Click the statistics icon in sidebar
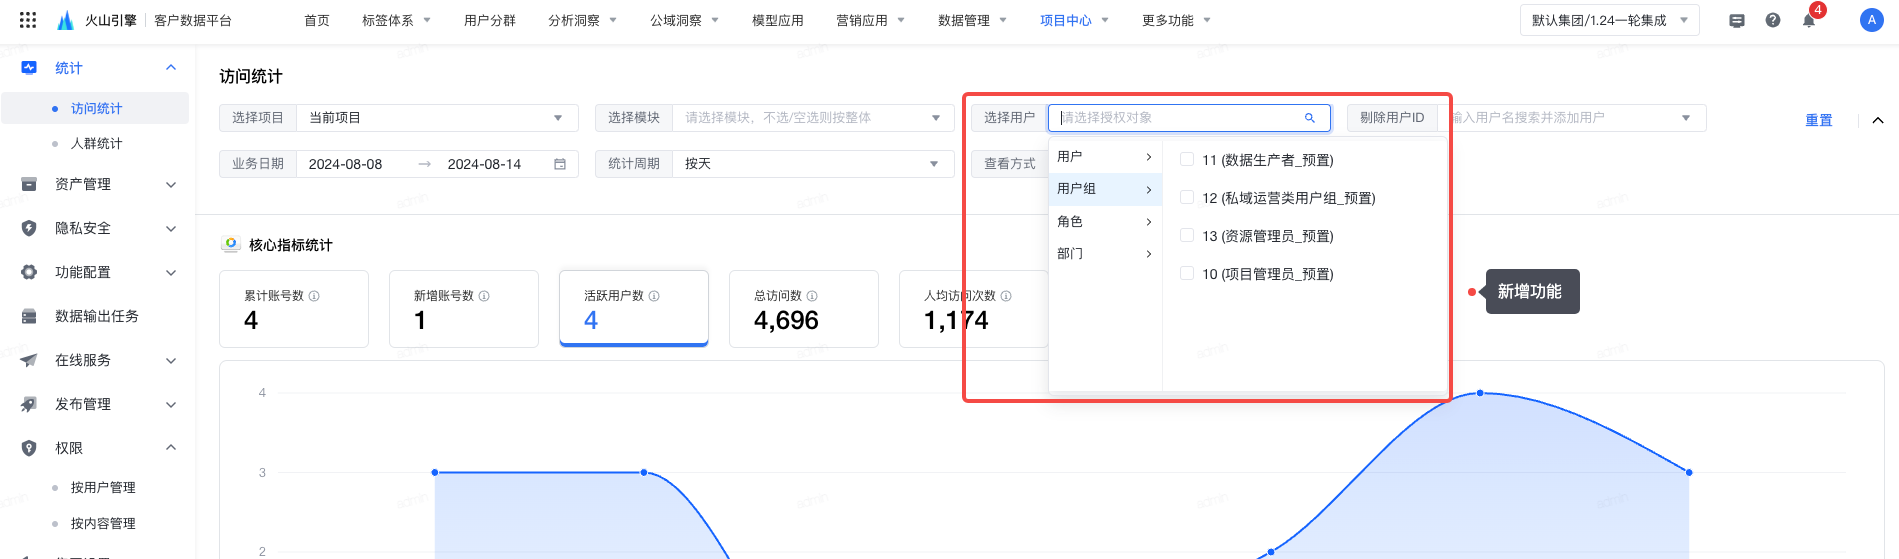1899x559 pixels. pyautogui.click(x=29, y=68)
